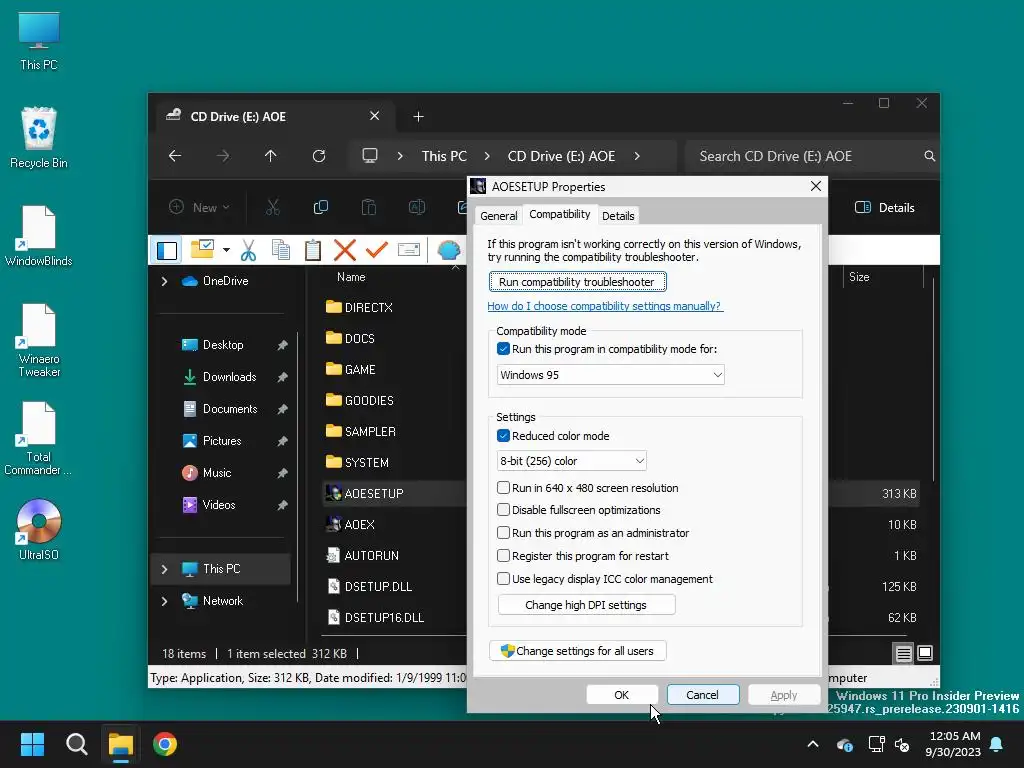Click the Rename icon in Explorer command bar
This screenshot has height=768, width=1024.
[417, 208]
